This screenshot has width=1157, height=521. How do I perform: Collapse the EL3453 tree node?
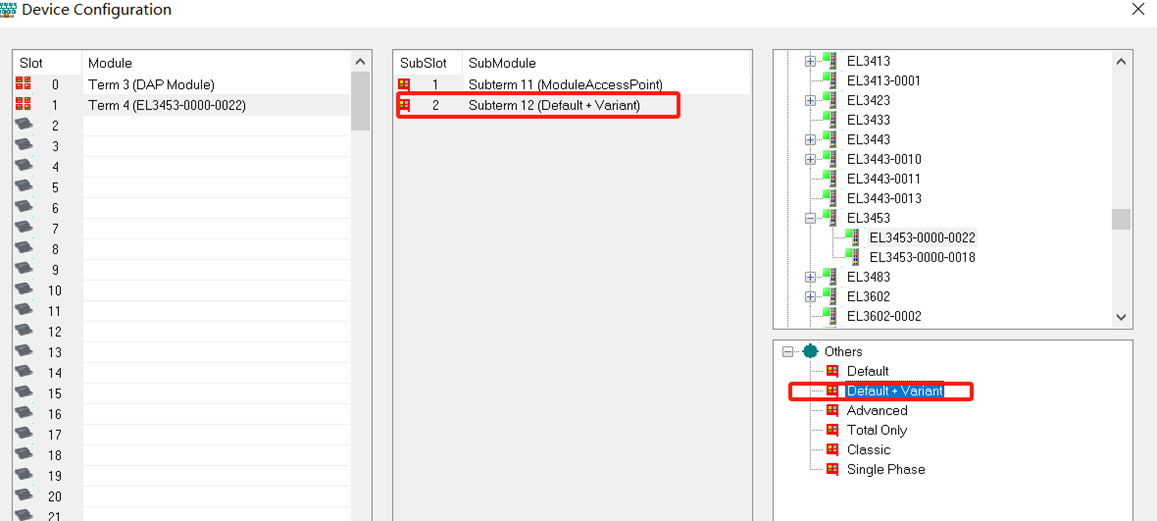[x=810, y=218]
